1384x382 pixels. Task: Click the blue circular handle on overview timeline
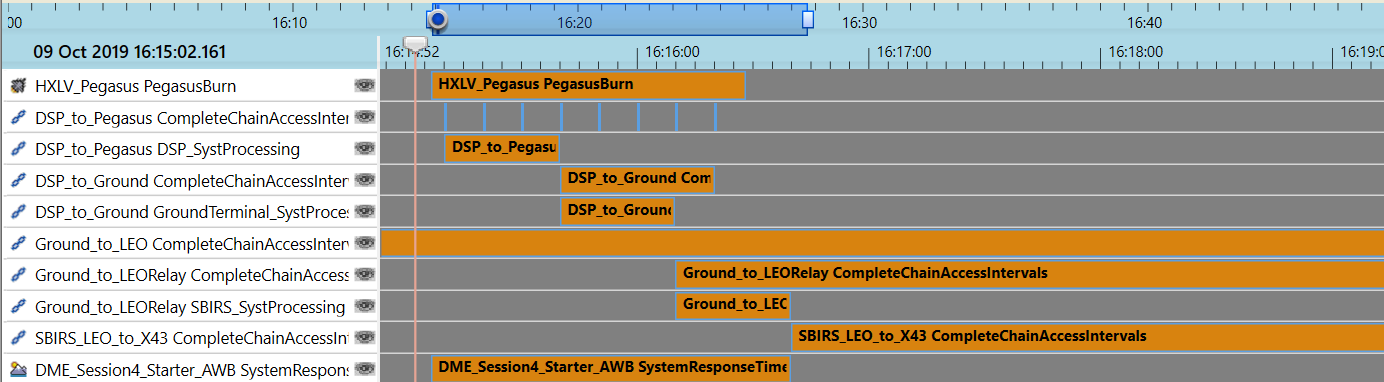(437, 19)
